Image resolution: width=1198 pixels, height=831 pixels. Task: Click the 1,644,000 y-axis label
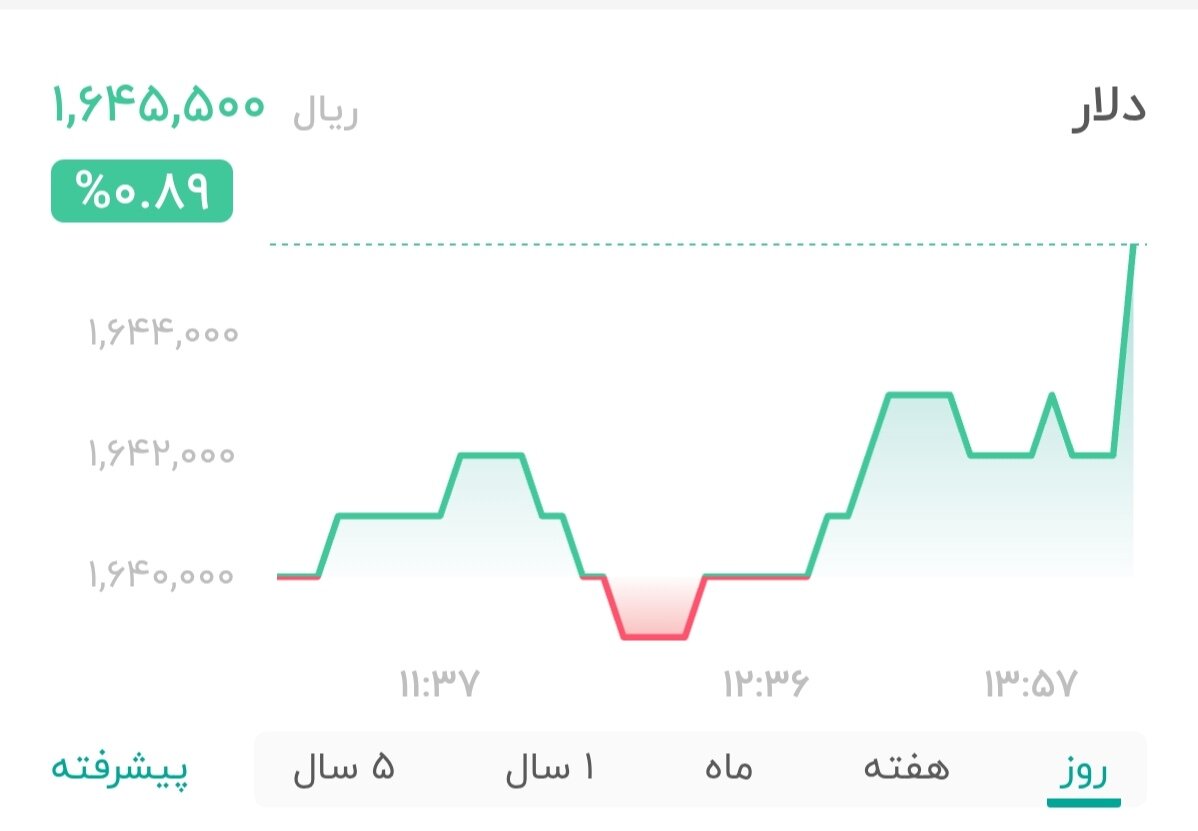click(x=160, y=333)
